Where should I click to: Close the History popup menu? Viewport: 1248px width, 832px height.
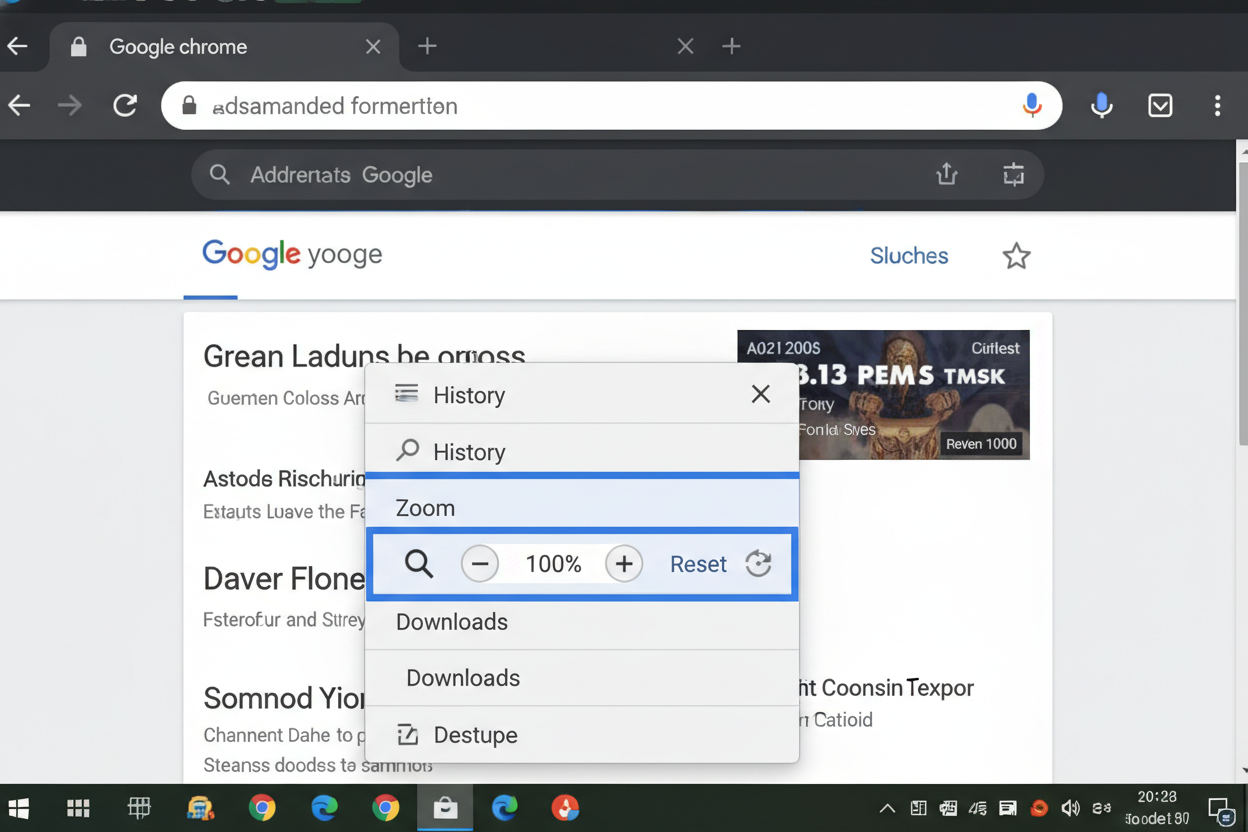coord(760,394)
